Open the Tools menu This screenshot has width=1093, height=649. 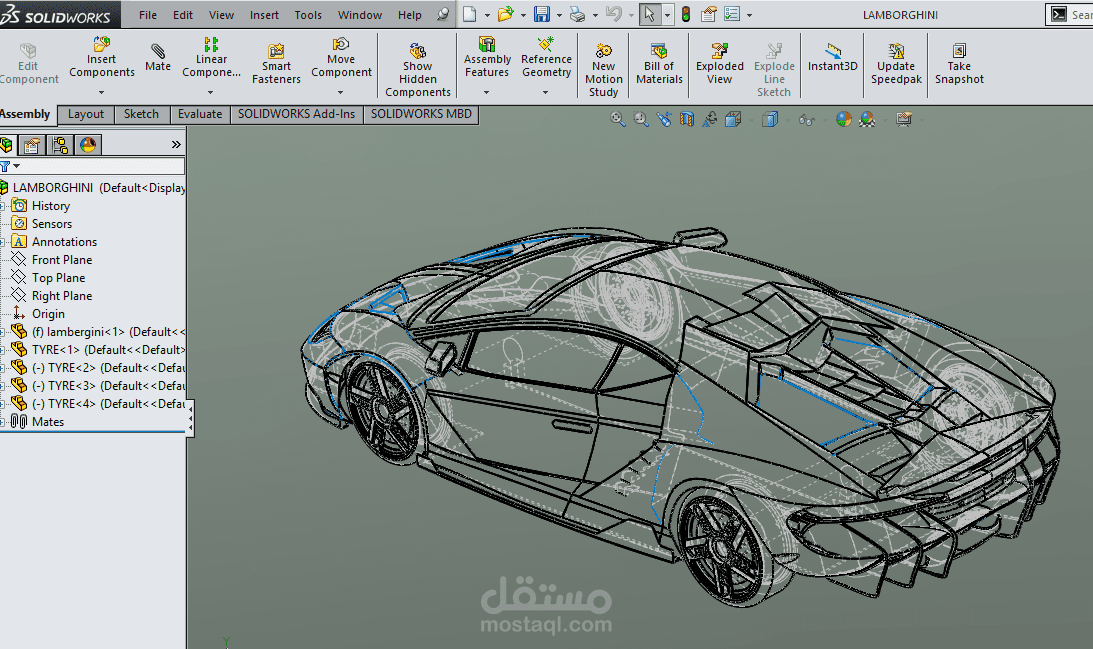coord(307,15)
